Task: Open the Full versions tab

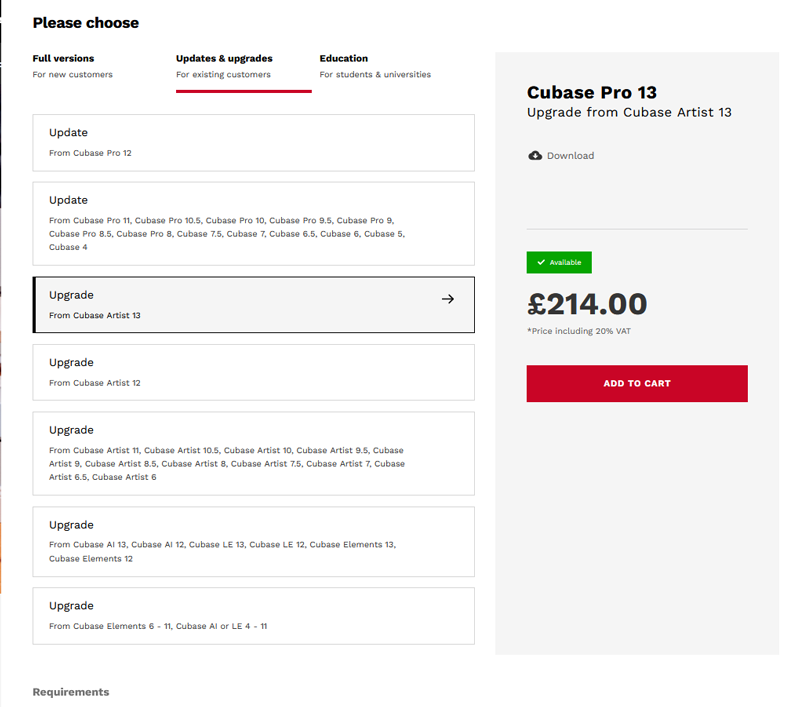Action: click(x=72, y=66)
